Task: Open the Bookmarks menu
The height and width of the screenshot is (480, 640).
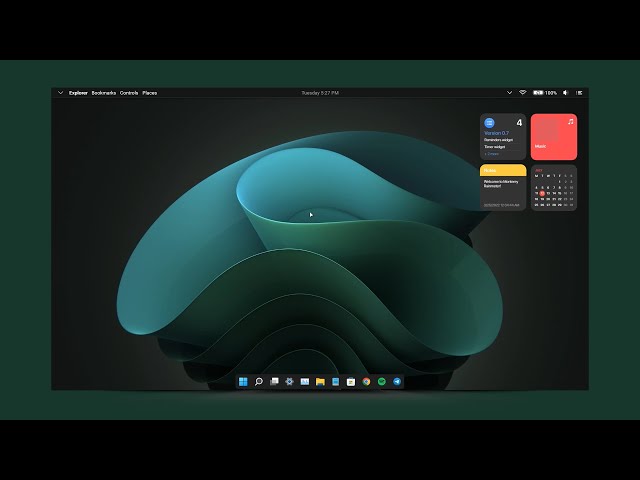Action: point(104,93)
